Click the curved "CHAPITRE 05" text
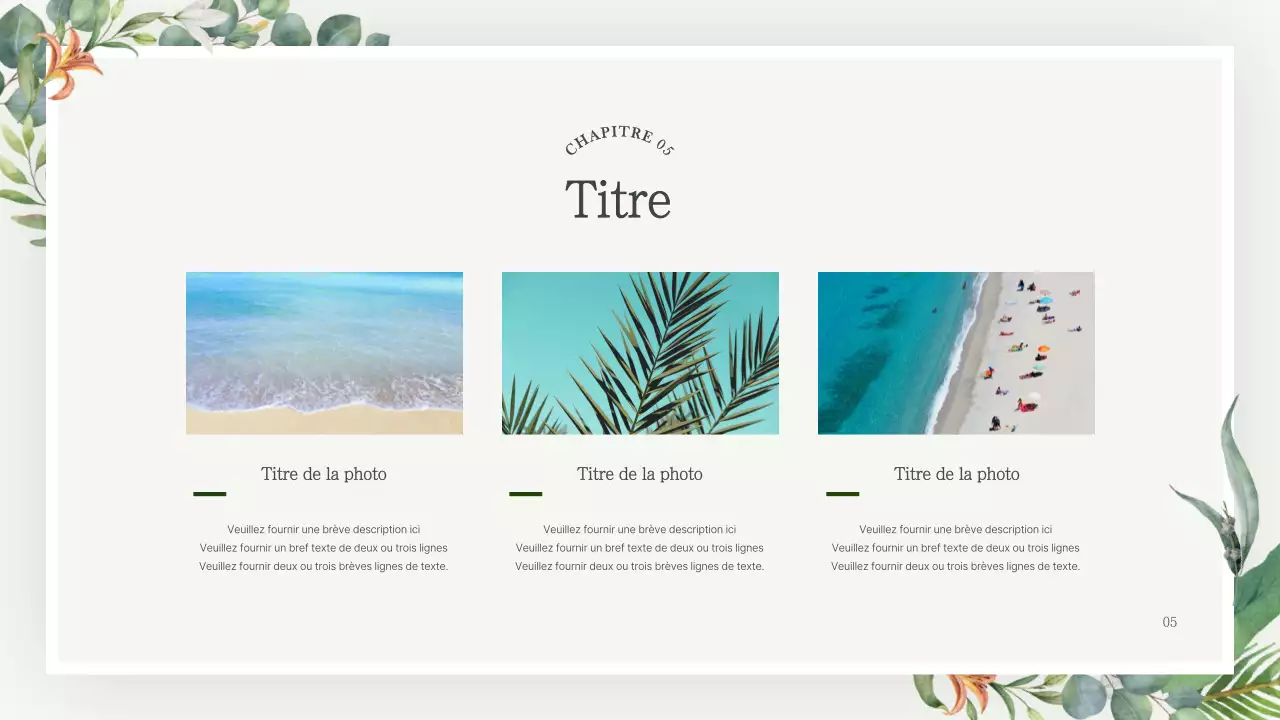1280x720 pixels. pos(618,143)
